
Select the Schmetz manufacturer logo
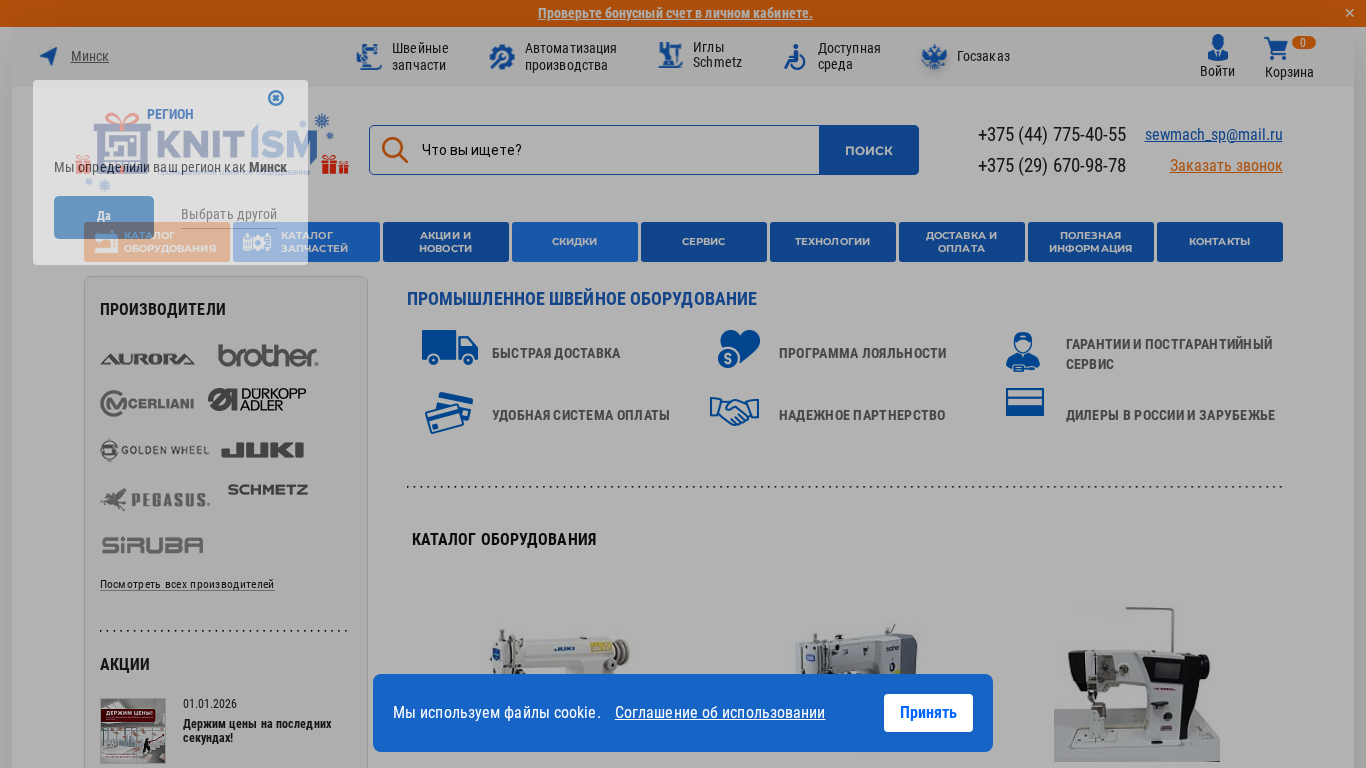pos(268,490)
